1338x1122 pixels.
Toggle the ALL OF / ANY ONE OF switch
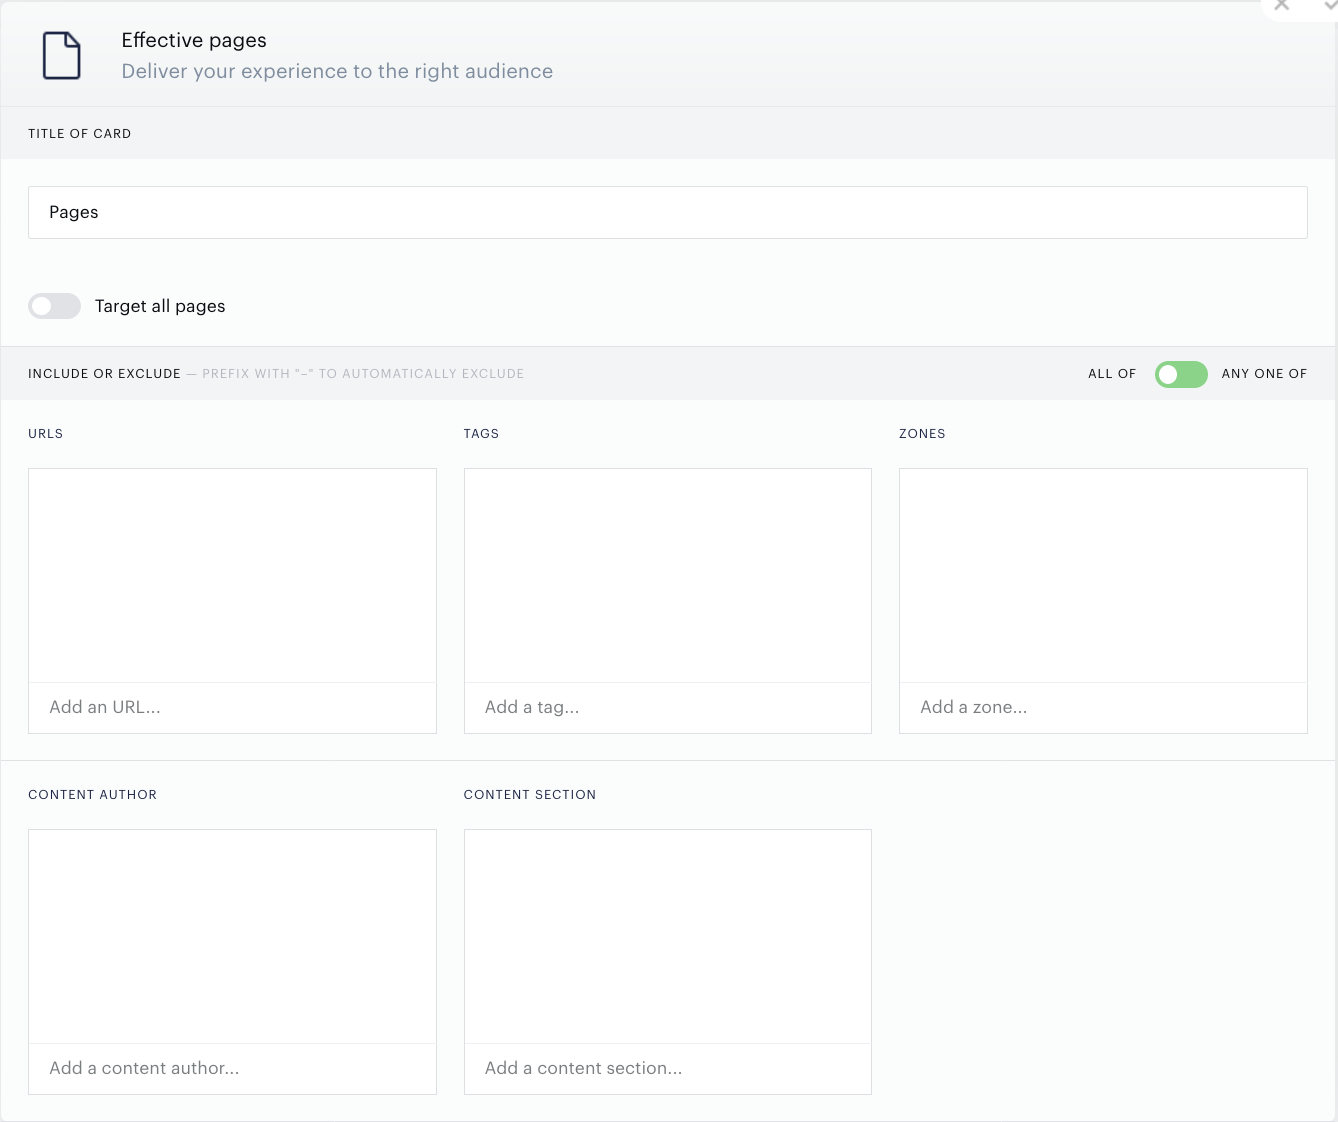point(1181,374)
